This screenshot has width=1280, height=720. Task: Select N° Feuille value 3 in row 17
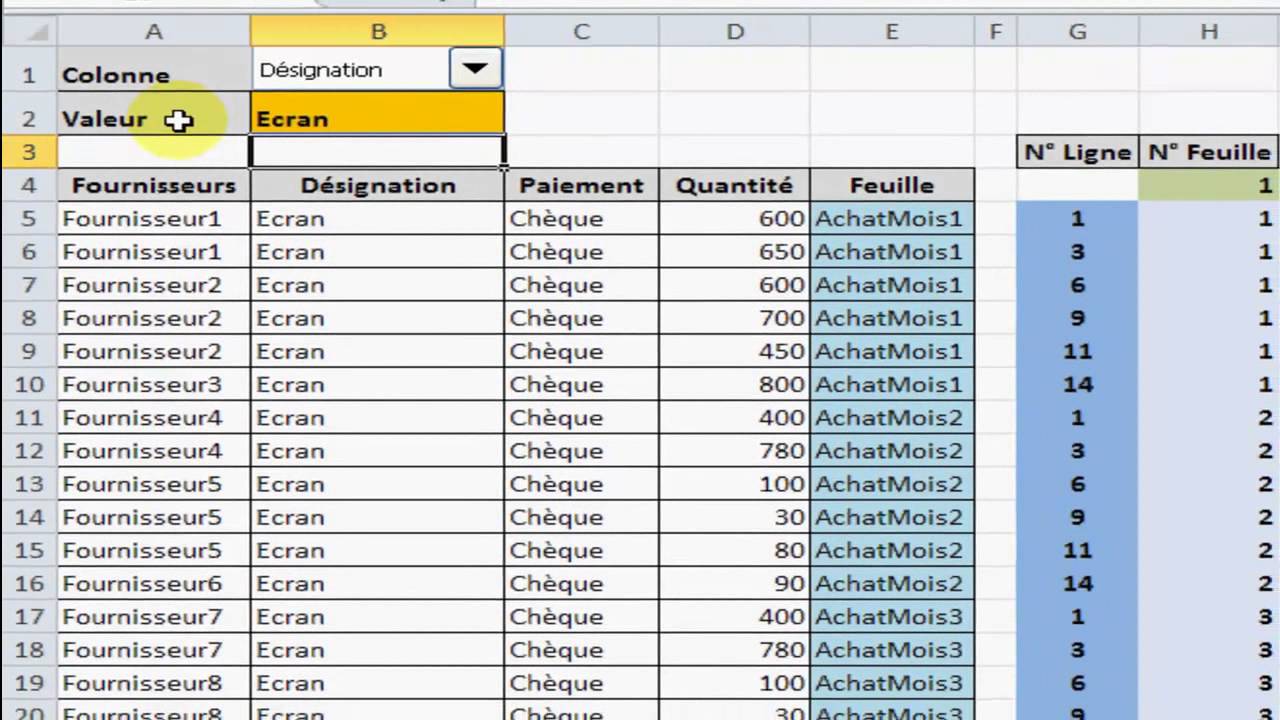tap(1209, 616)
